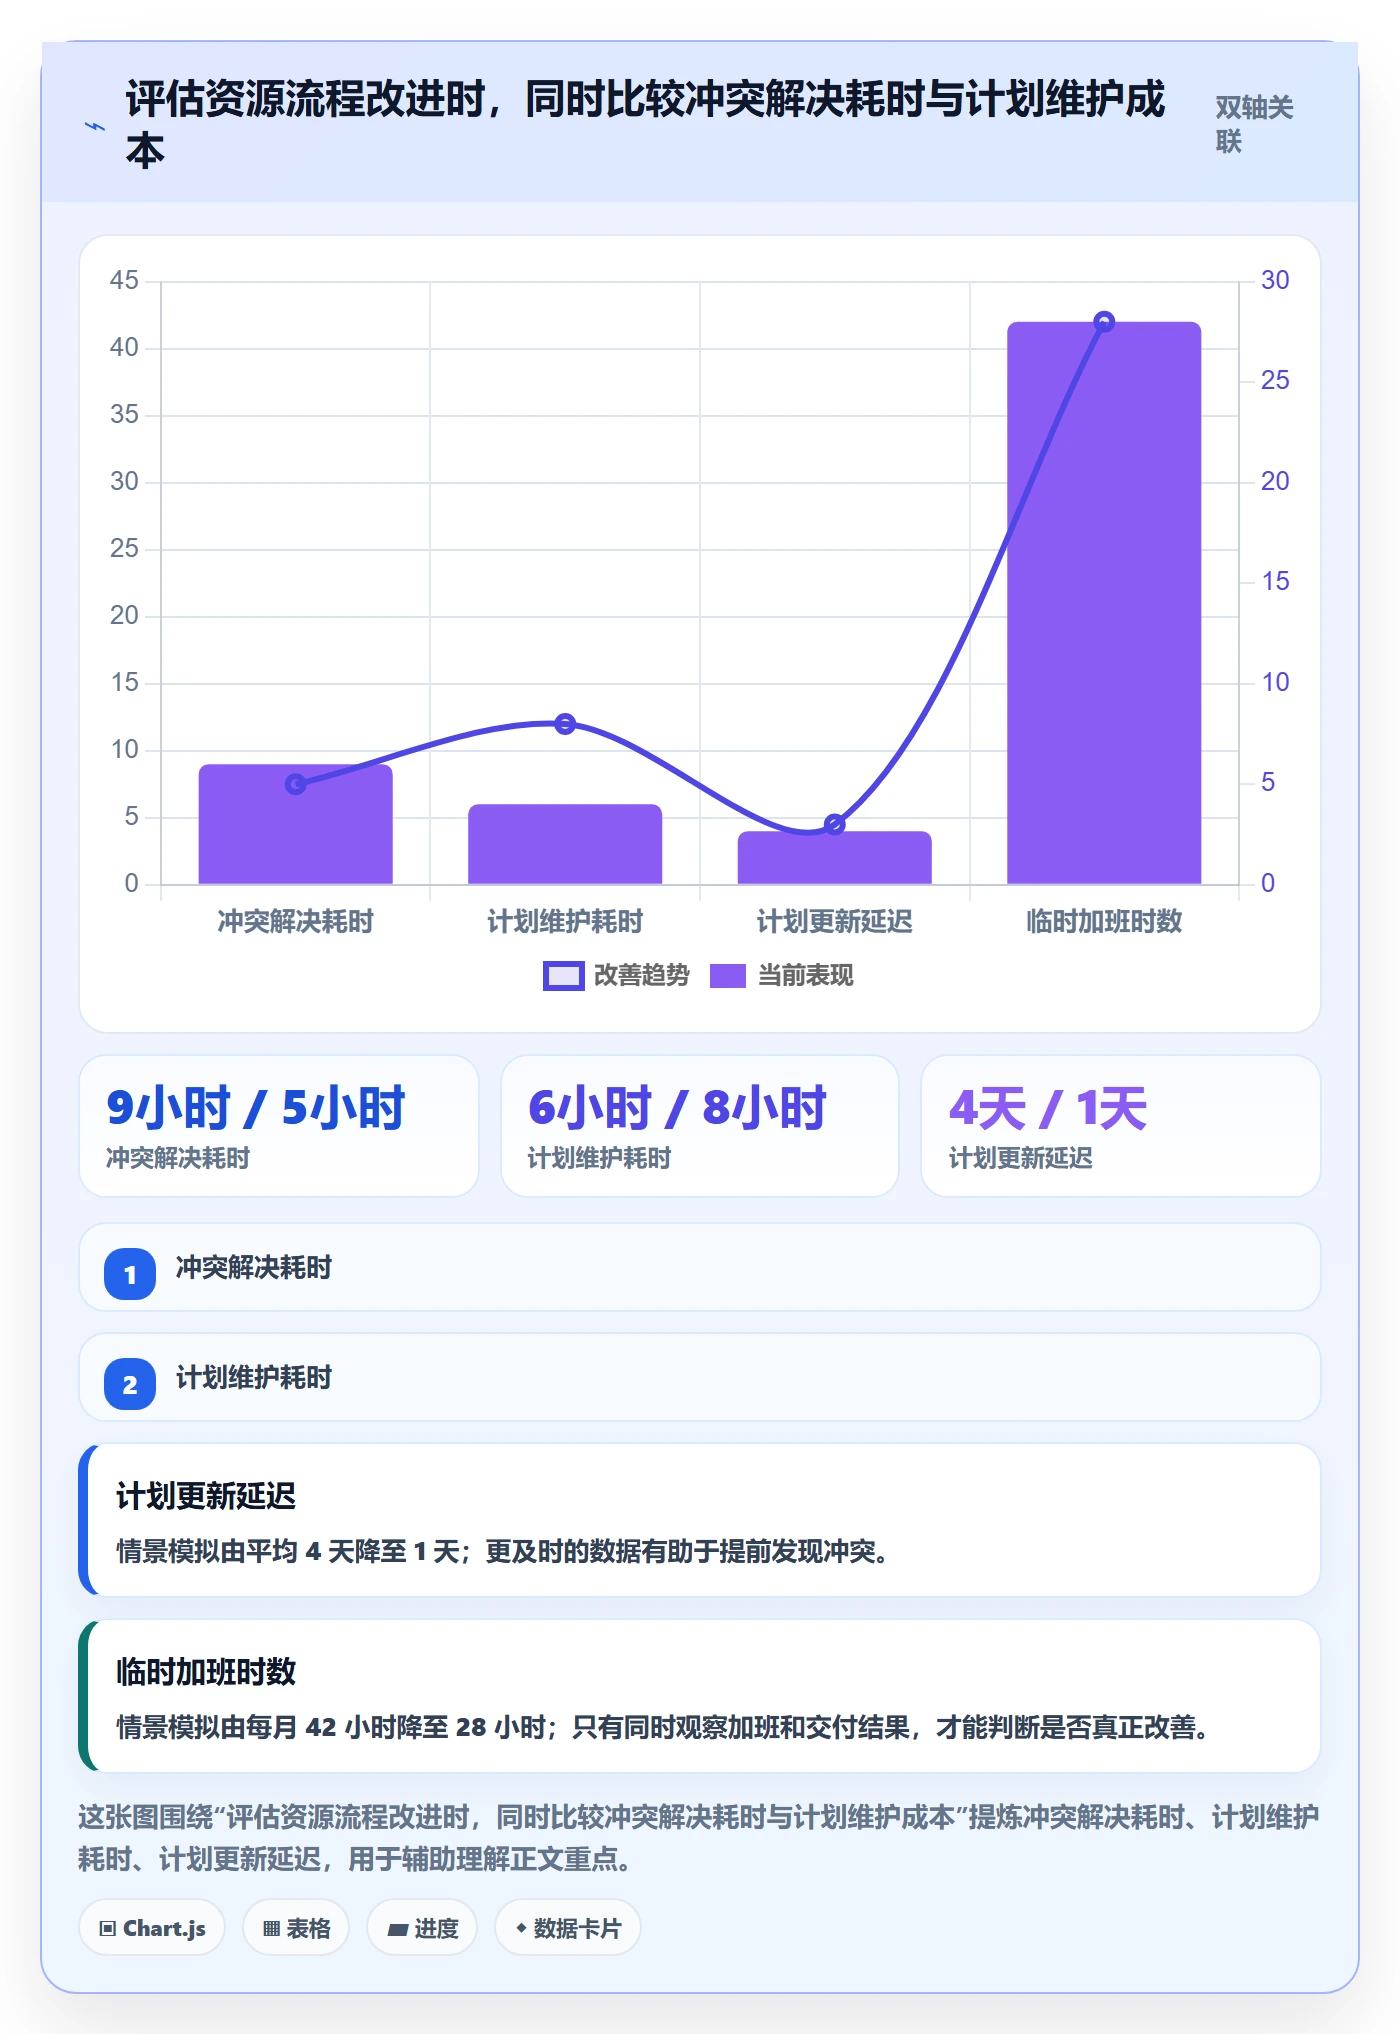Click the caption paragraph starting with 这张图围绕
The image size is (1400, 2034).
[699, 1838]
